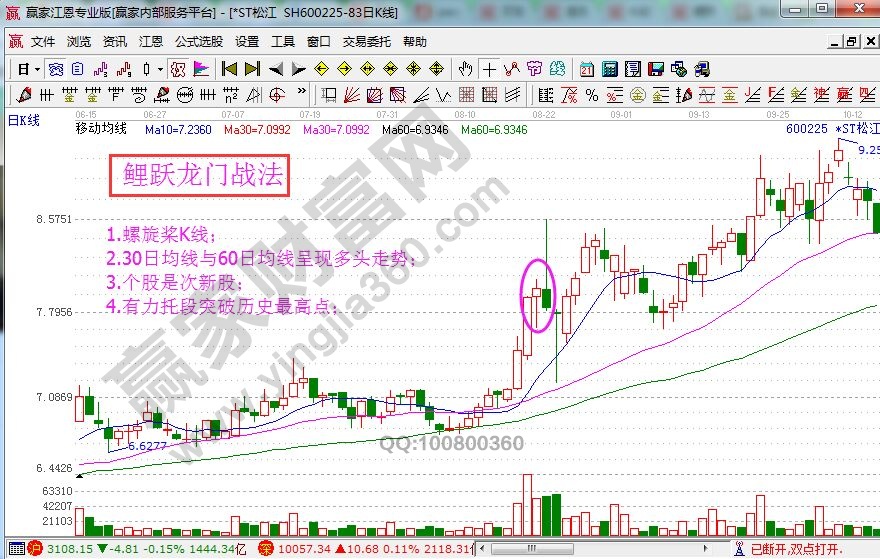Click the 日K线 chart label
This screenshot has width=880, height=559.
click(x=24, y=120)
